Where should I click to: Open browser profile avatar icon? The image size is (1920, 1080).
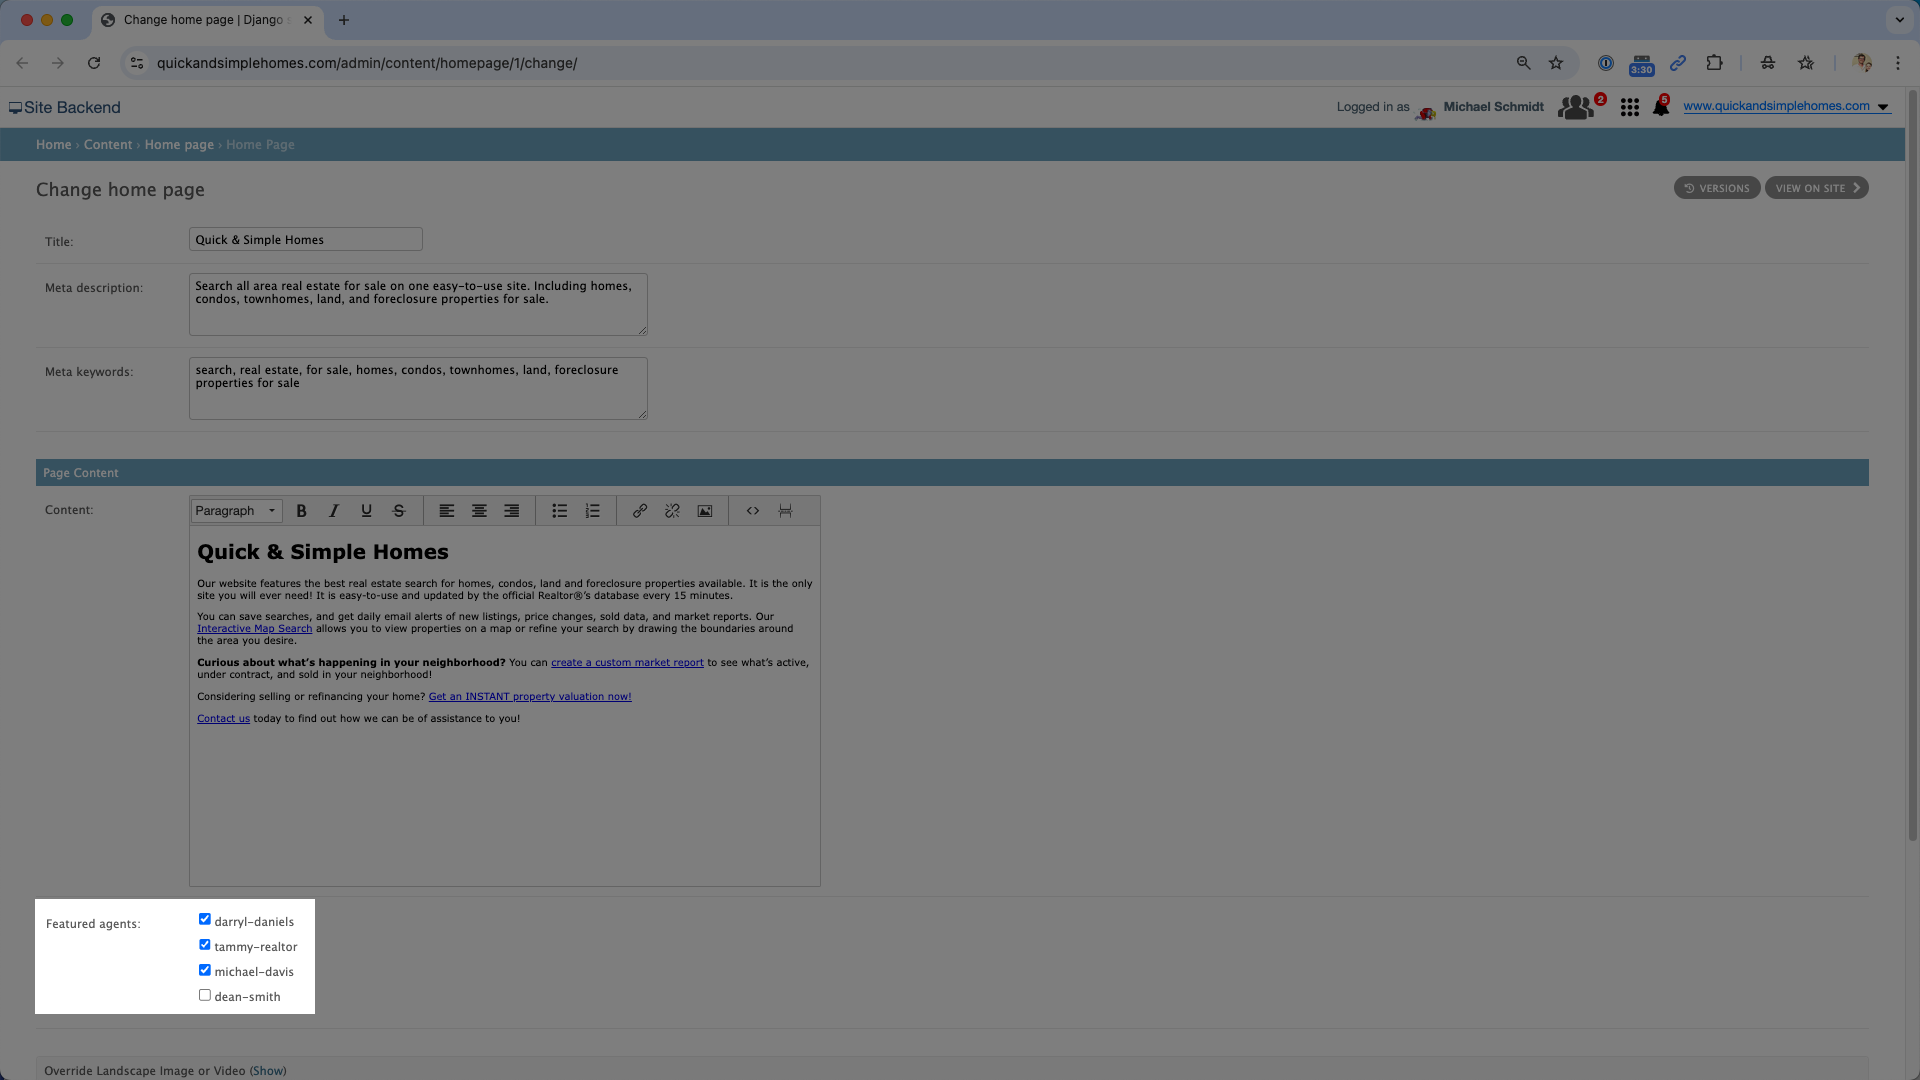click(x=1862, y=63)
